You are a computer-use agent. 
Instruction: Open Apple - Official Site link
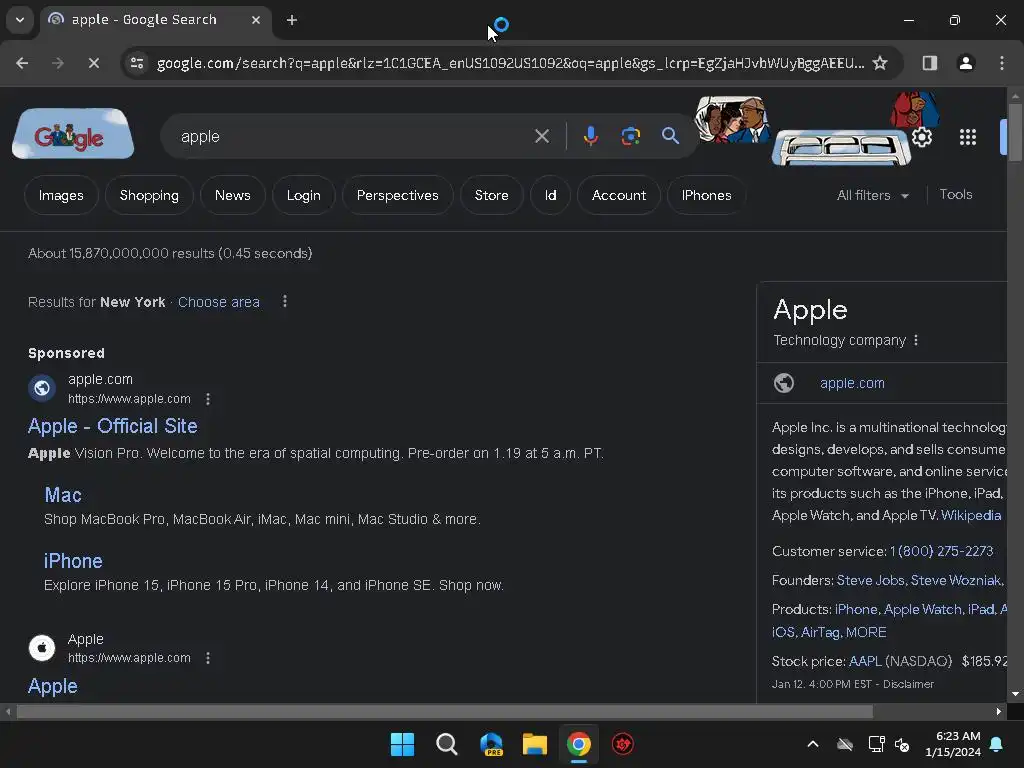coord(112,426)
